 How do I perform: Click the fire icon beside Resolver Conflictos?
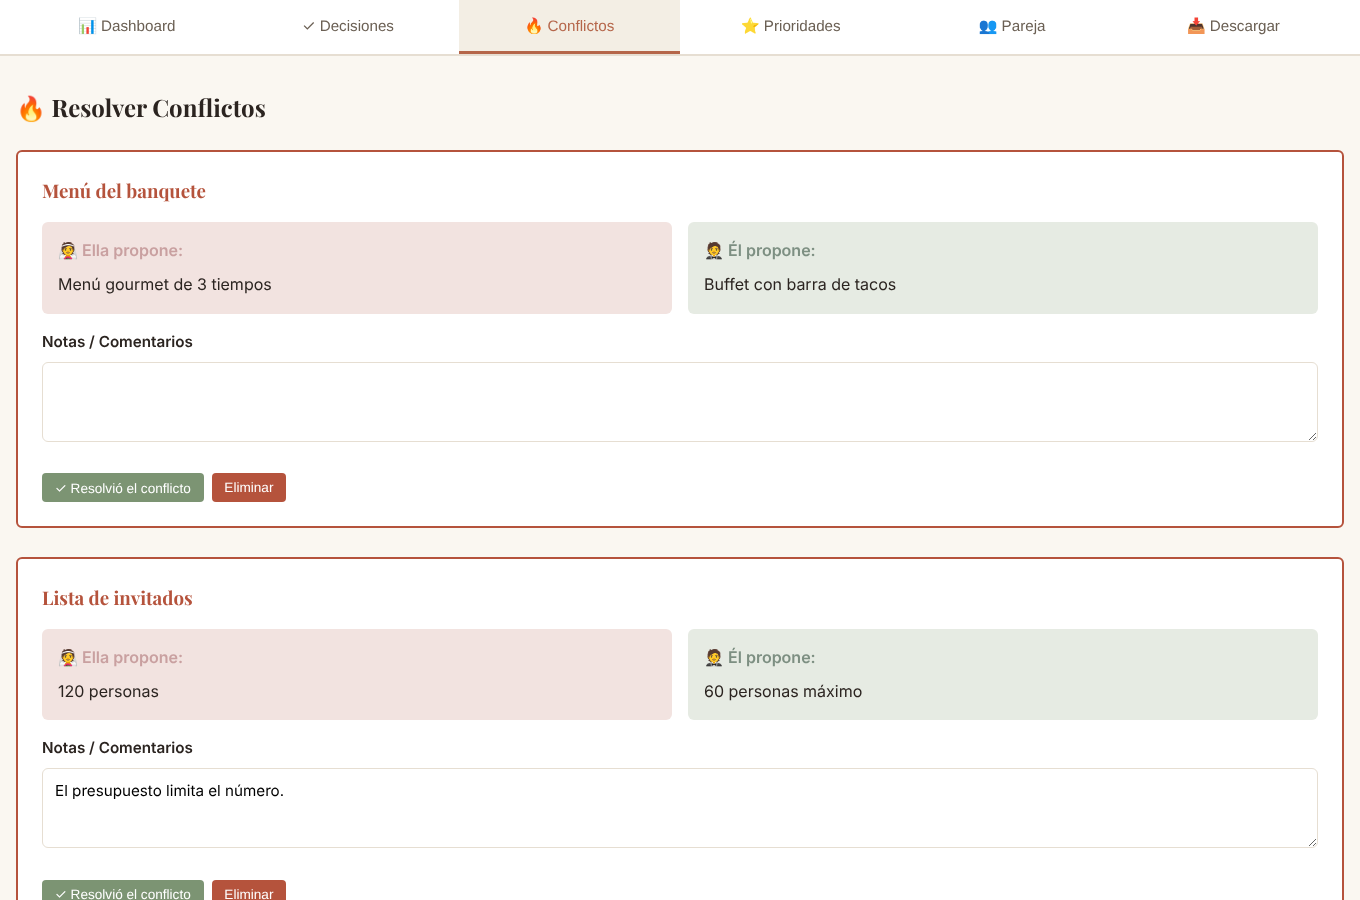31,108
